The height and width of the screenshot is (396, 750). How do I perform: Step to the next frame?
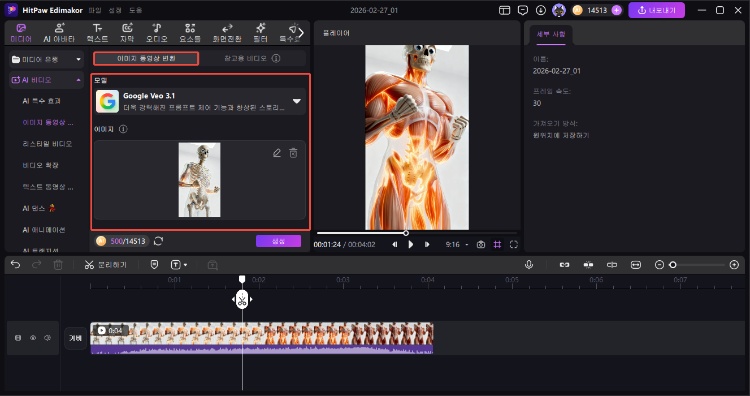tap(427, 244)
